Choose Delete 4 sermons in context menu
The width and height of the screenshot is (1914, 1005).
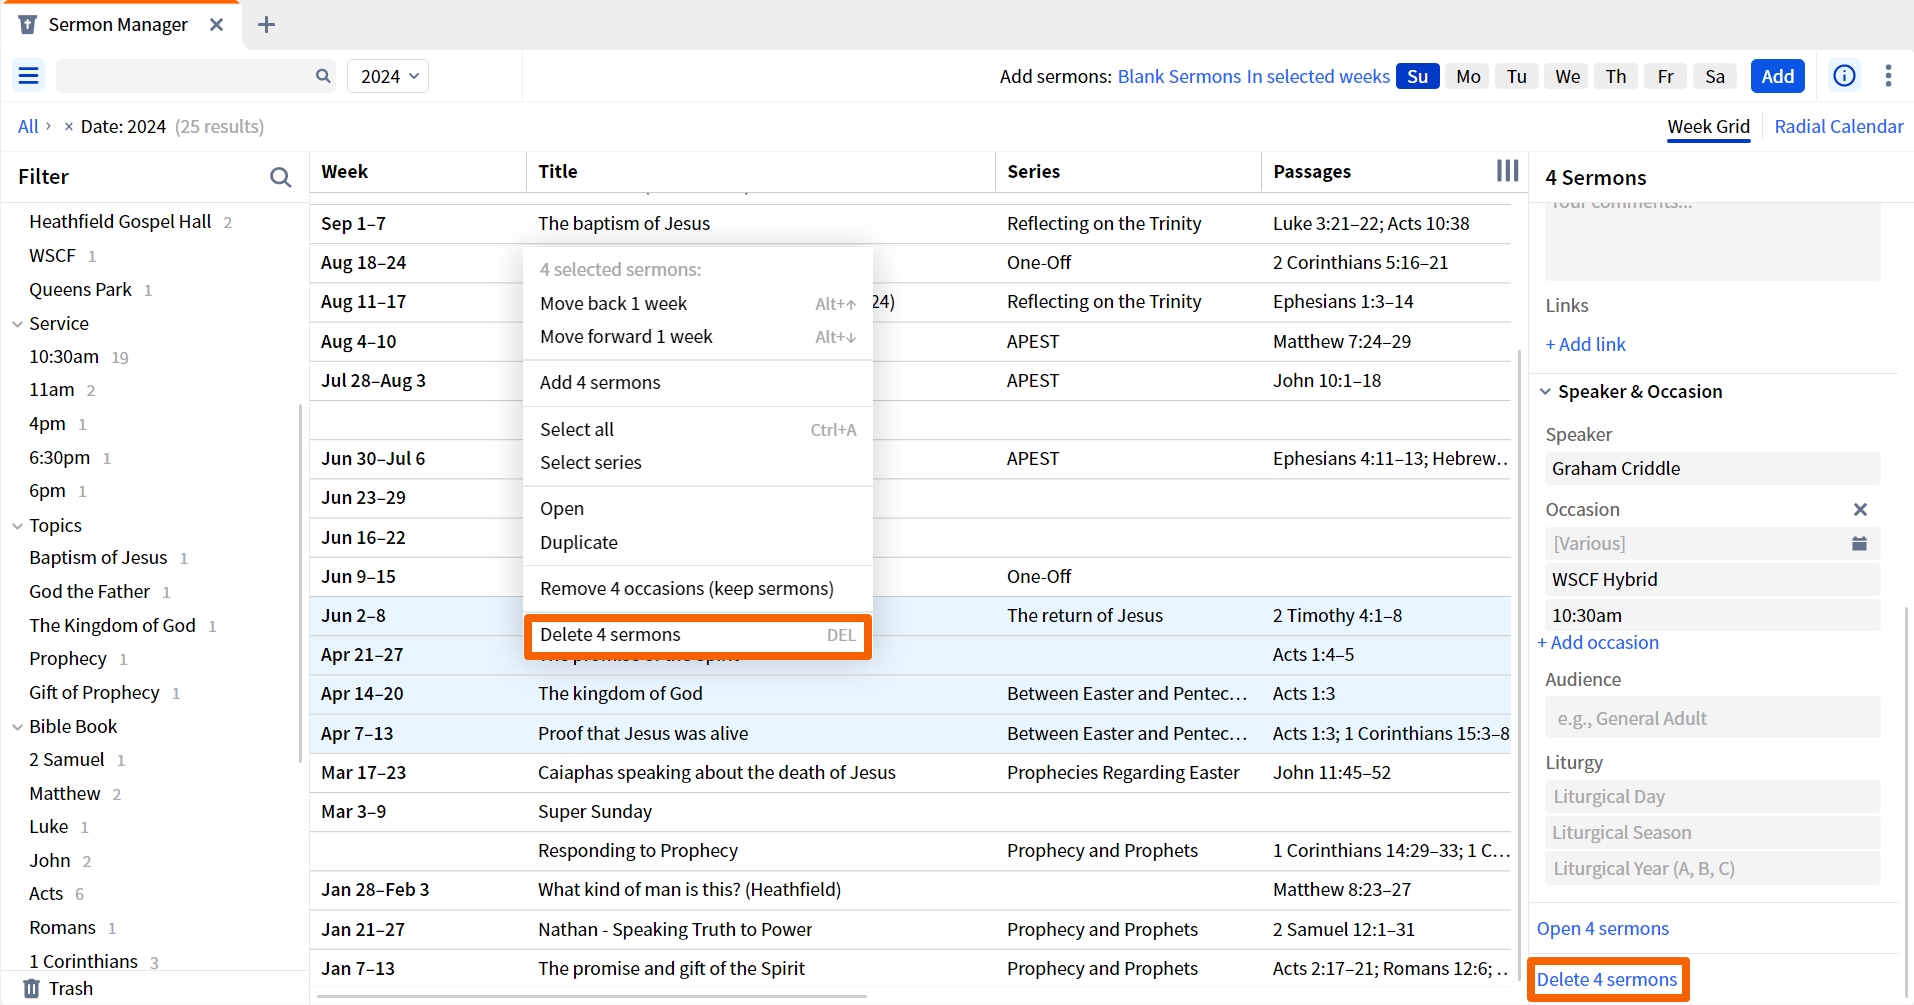(698, 635)
